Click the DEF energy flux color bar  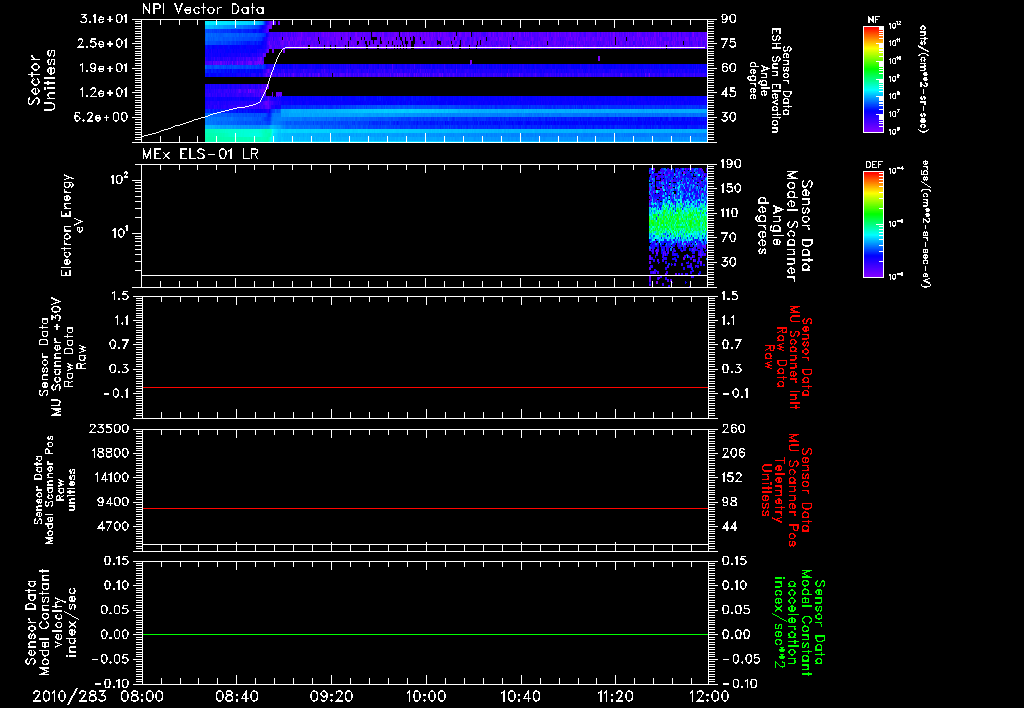[874, 224]
